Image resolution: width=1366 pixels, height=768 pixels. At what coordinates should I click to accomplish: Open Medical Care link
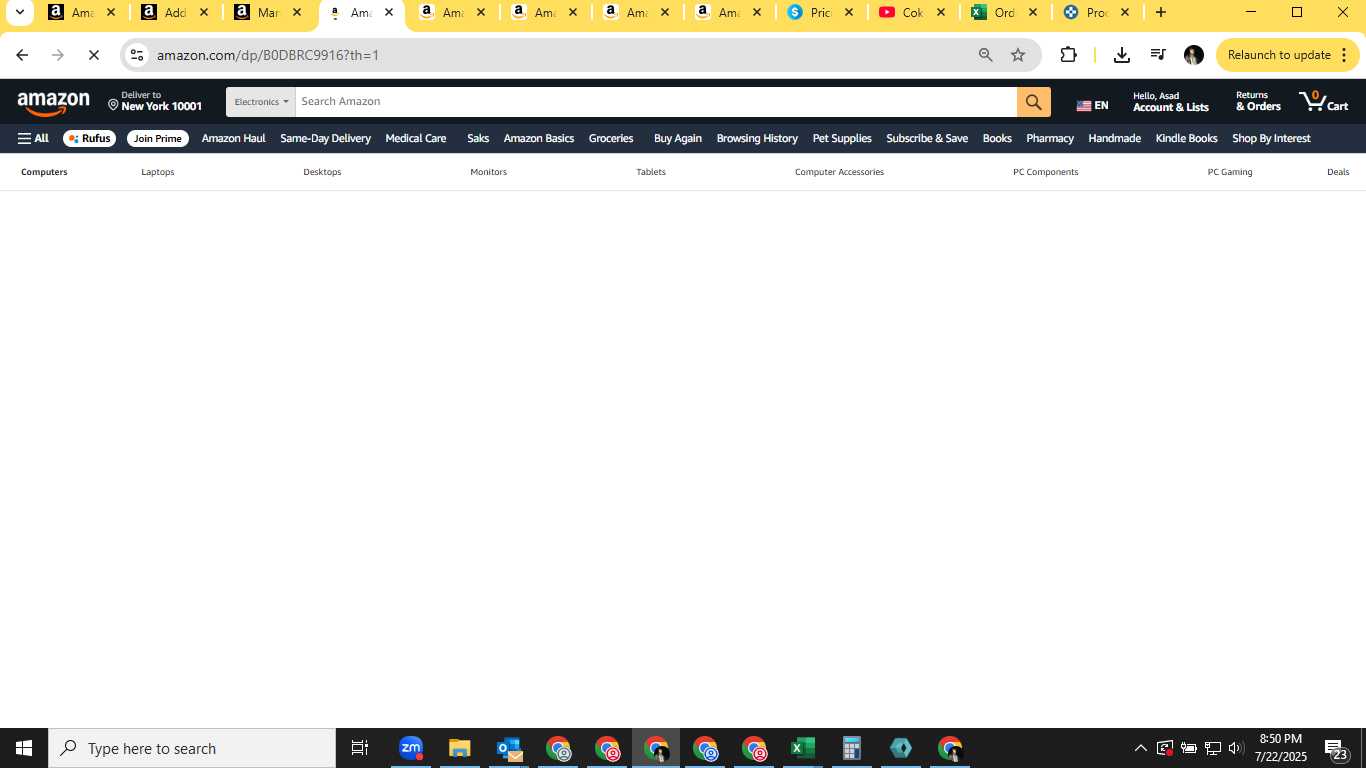(x=416, y=139)
